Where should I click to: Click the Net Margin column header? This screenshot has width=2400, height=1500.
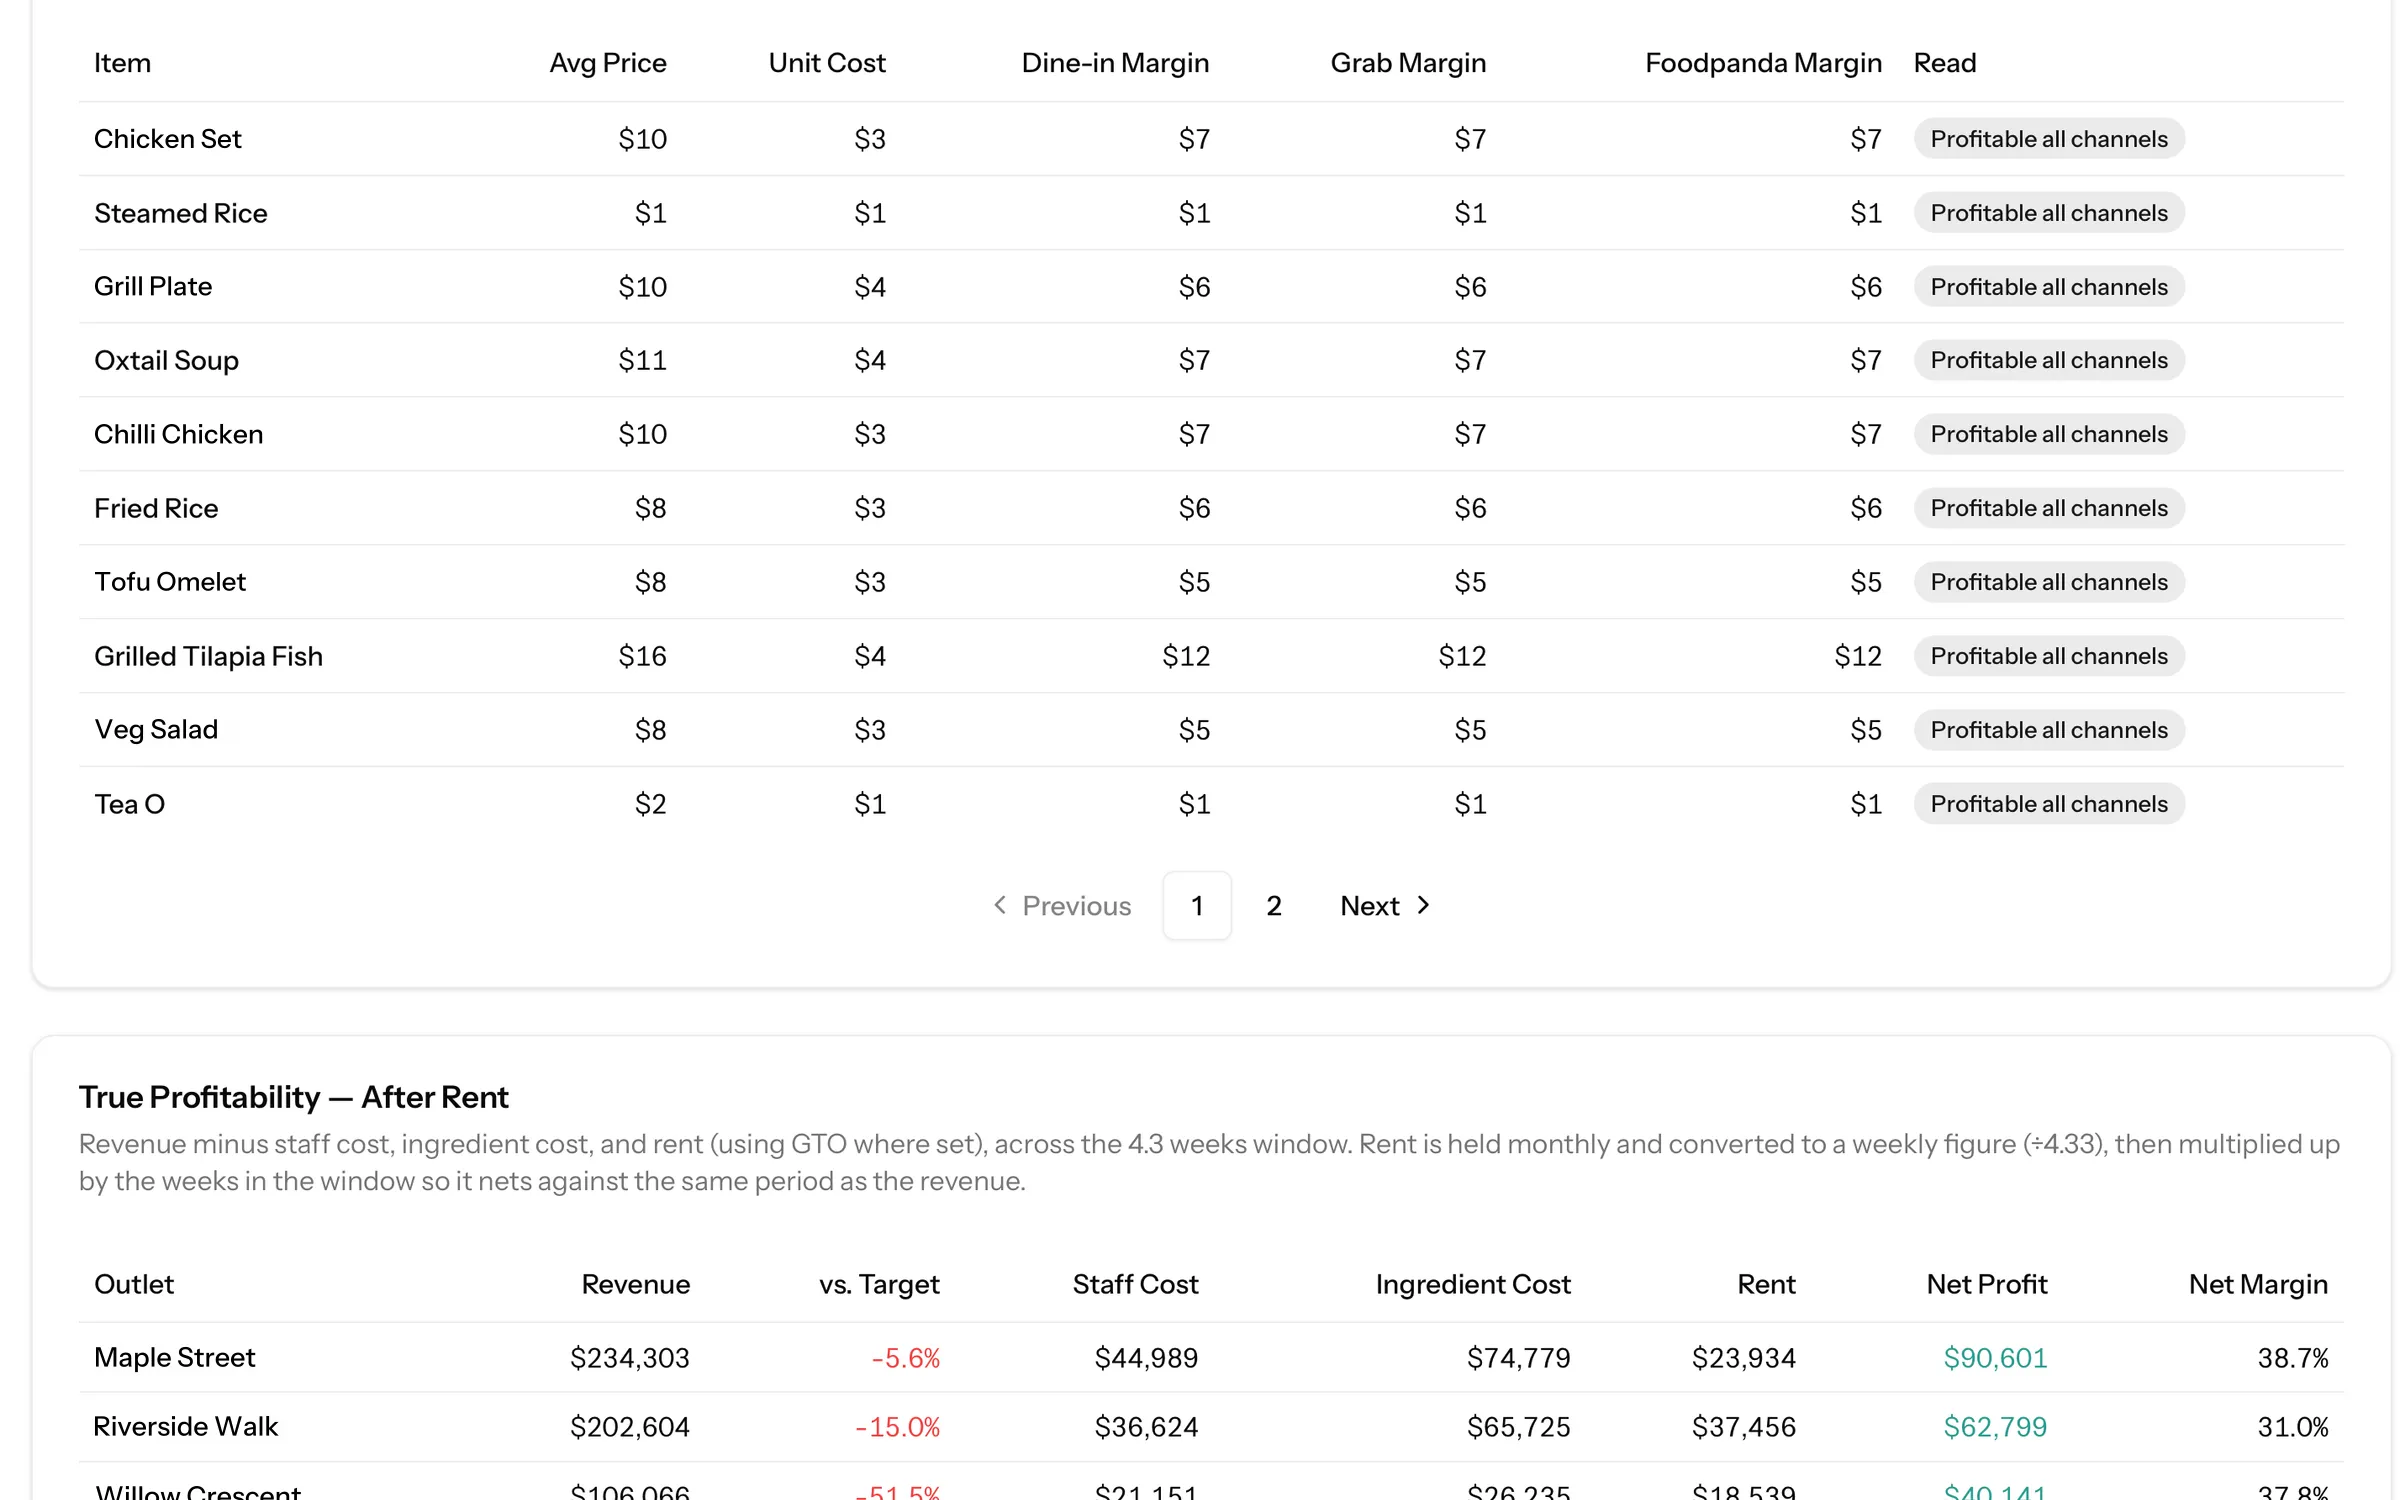(2258, 1284)
